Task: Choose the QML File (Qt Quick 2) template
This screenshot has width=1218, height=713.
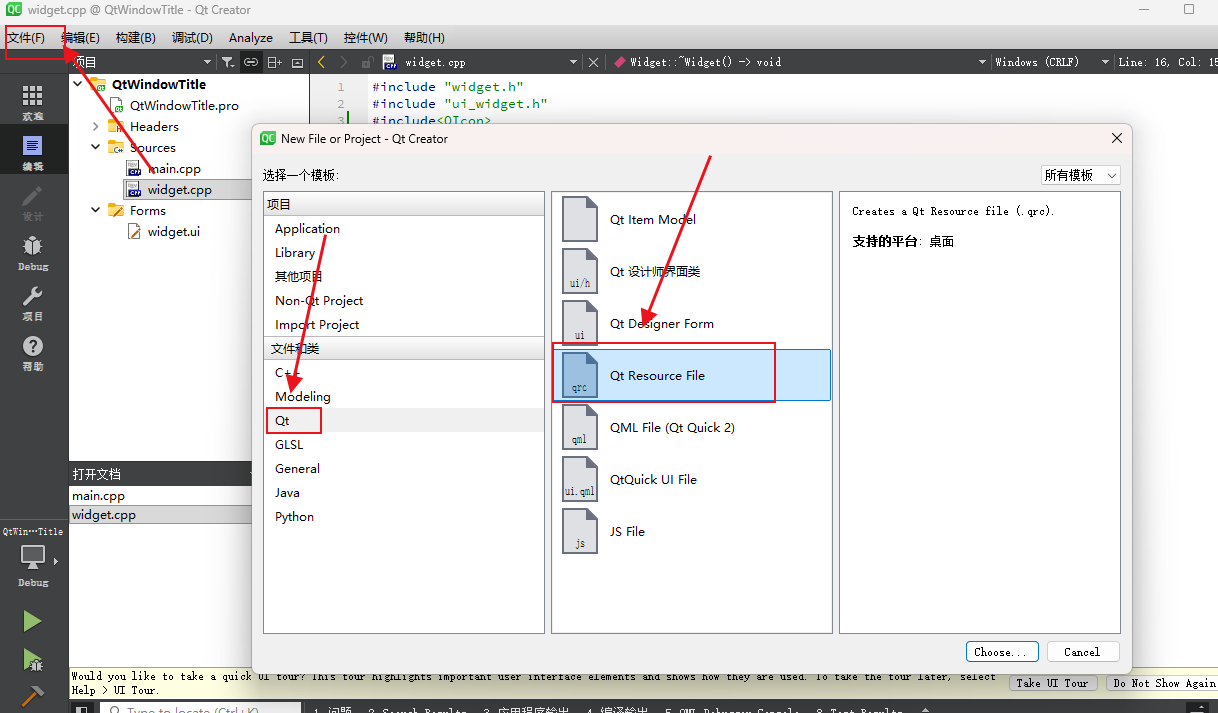Action: coord(691,428)
